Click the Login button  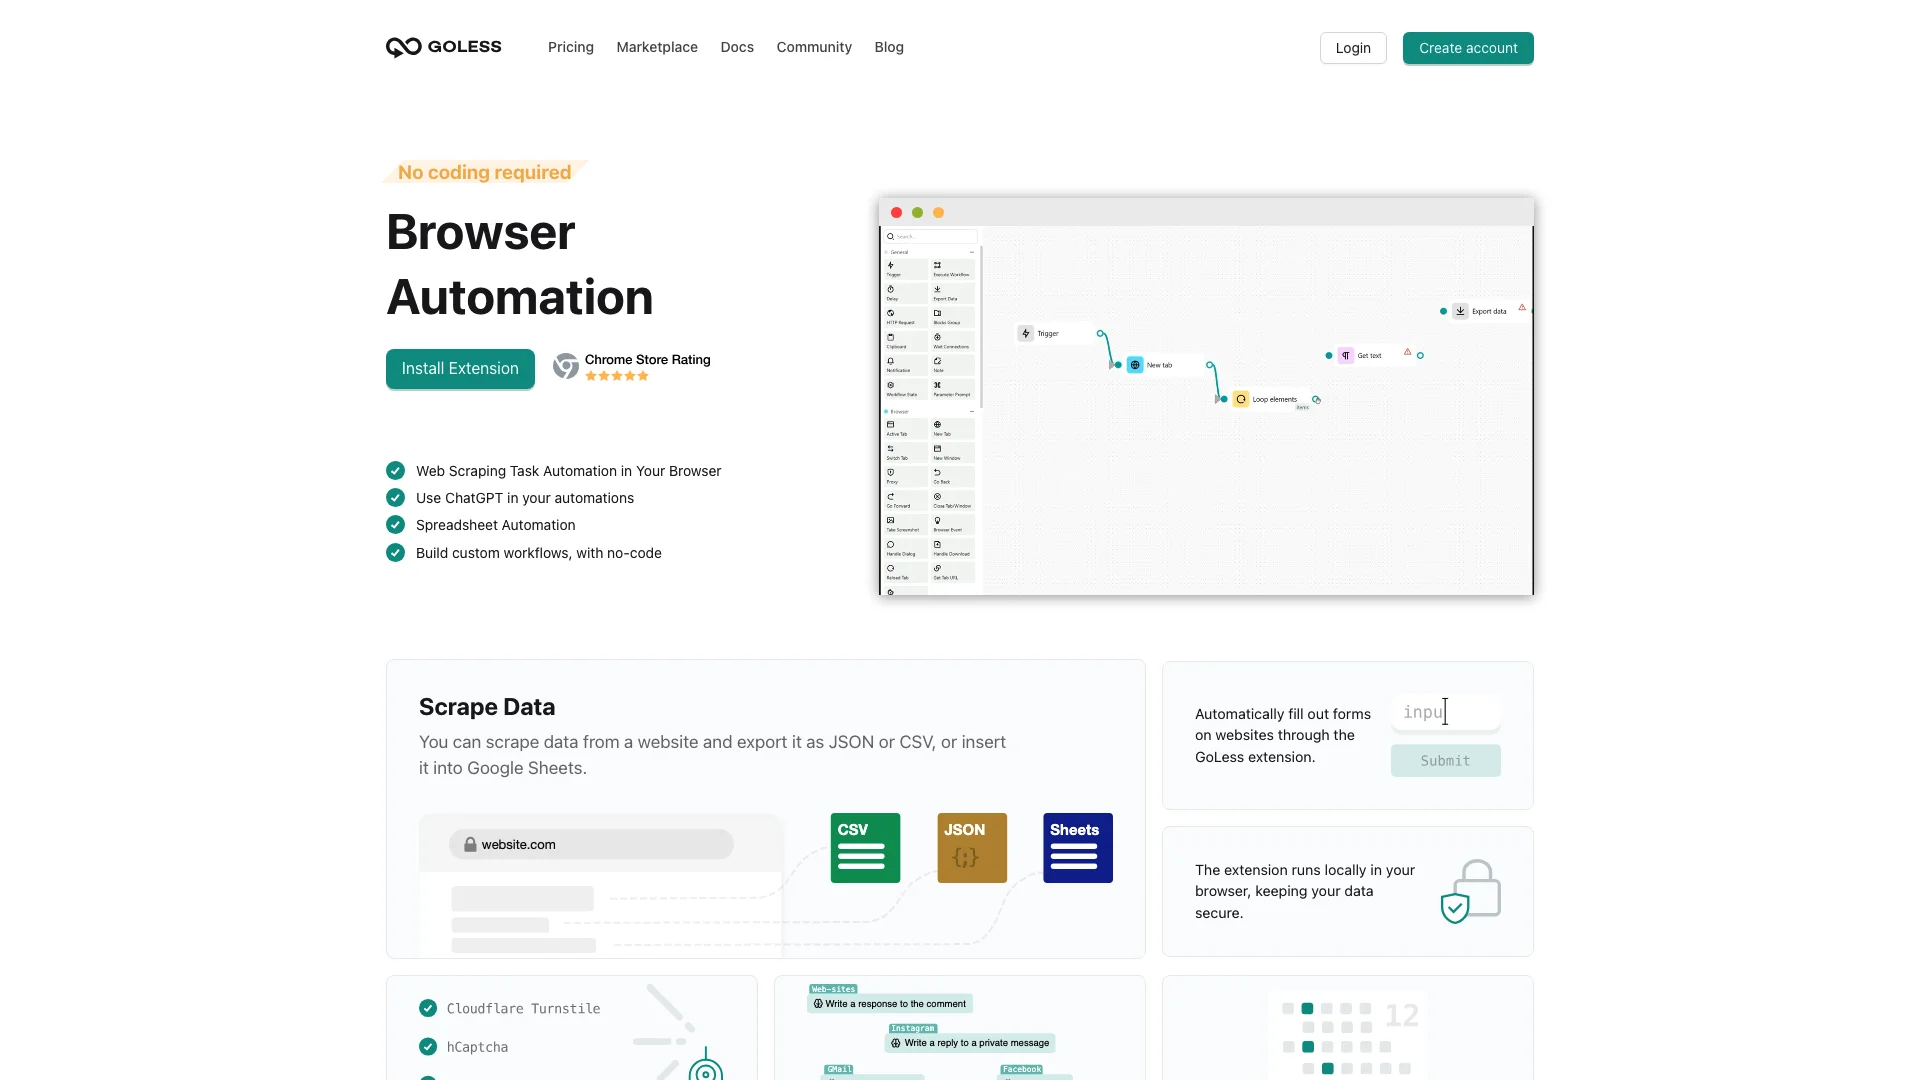[x=1353, y=48]
